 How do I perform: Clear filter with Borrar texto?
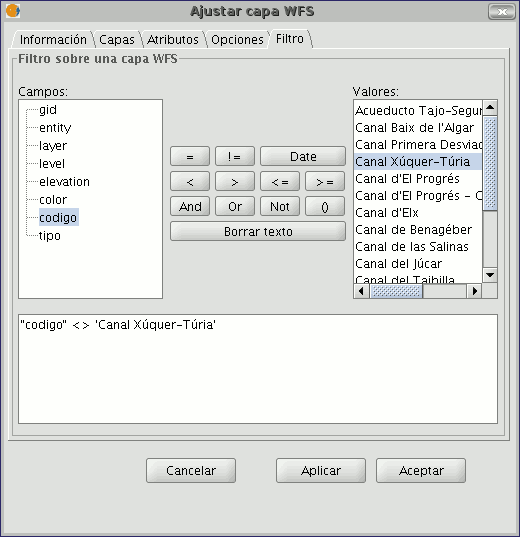coord(258,232)
